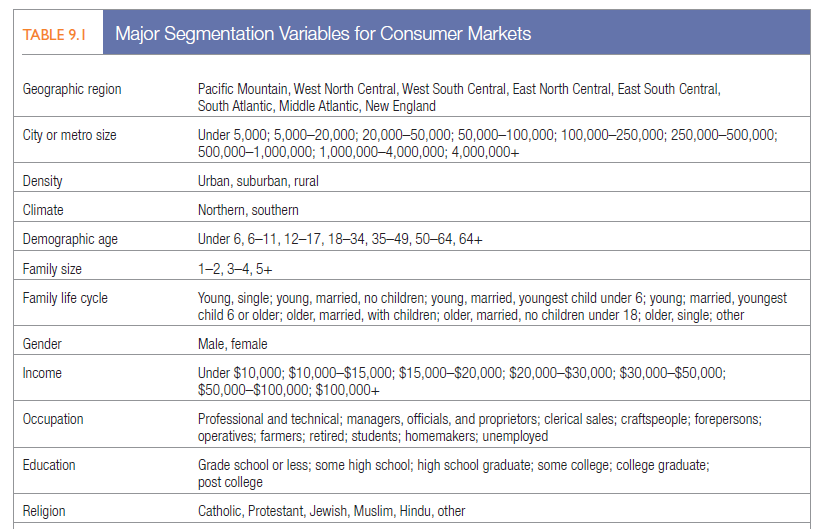This screenshot has height=529, width=817.
Task: Click the "Religion" row label
Action: (44, 511)
